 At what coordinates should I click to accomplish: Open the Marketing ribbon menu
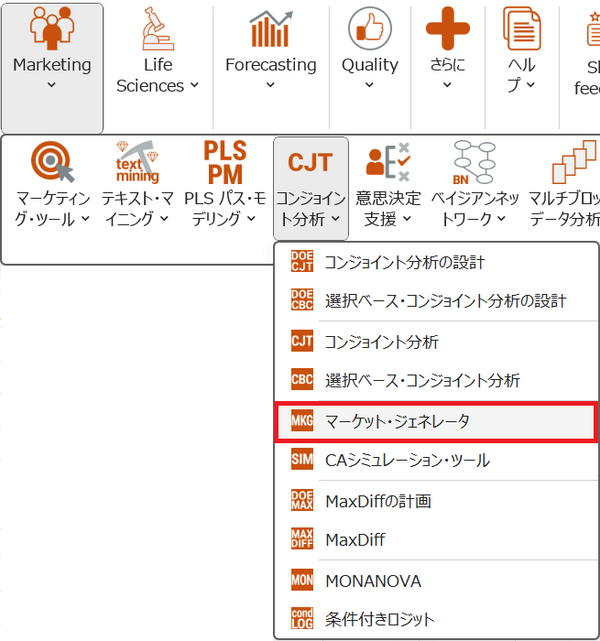(51, 66)
